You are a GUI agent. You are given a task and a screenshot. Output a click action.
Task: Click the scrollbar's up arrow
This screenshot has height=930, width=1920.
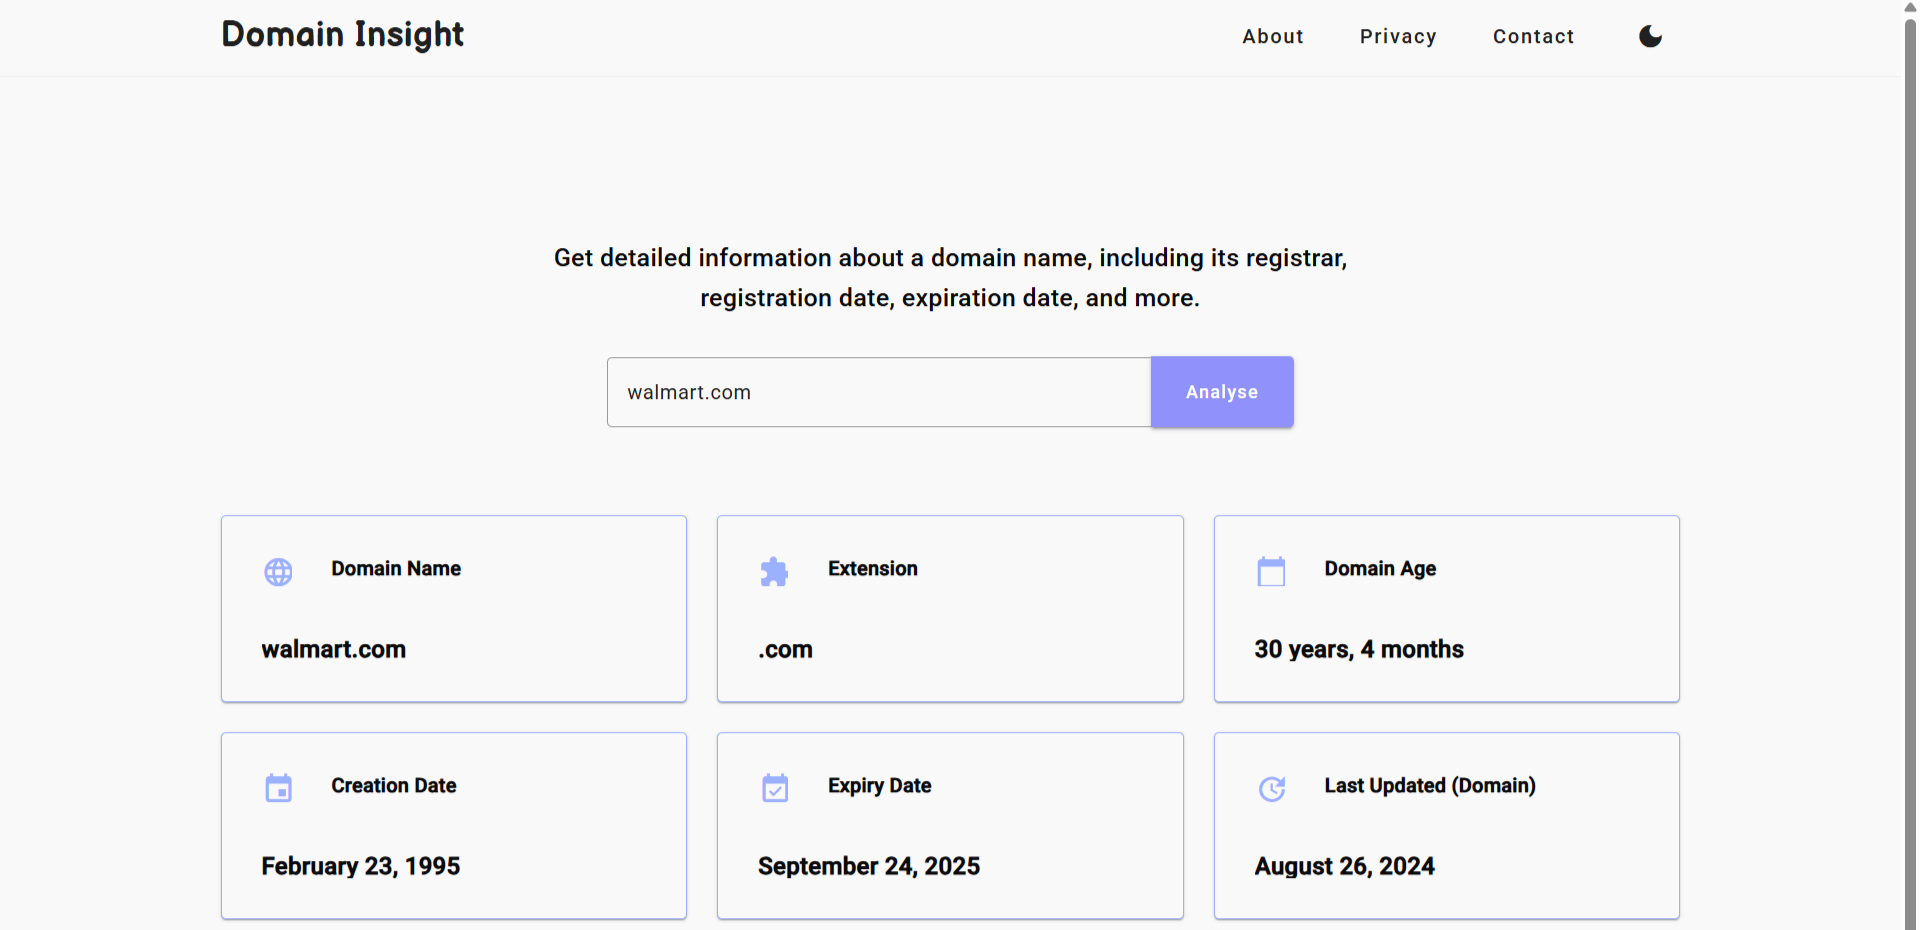tap(1910, 8)
